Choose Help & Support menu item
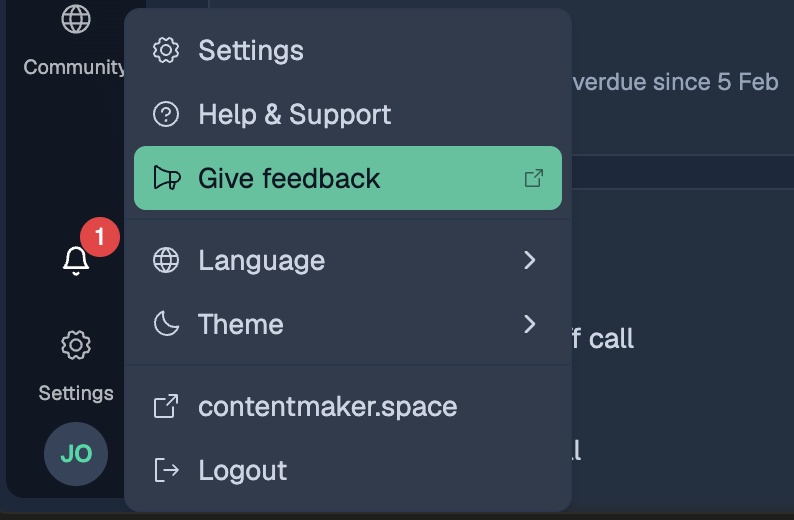 click(x=348, y=114)
